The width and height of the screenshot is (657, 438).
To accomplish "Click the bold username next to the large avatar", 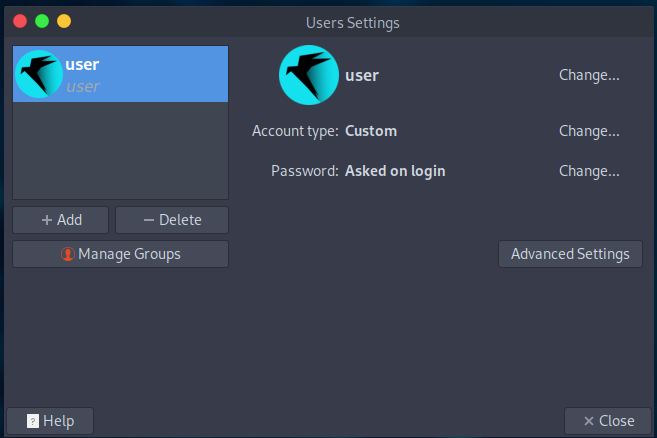I will click(362, 75).
